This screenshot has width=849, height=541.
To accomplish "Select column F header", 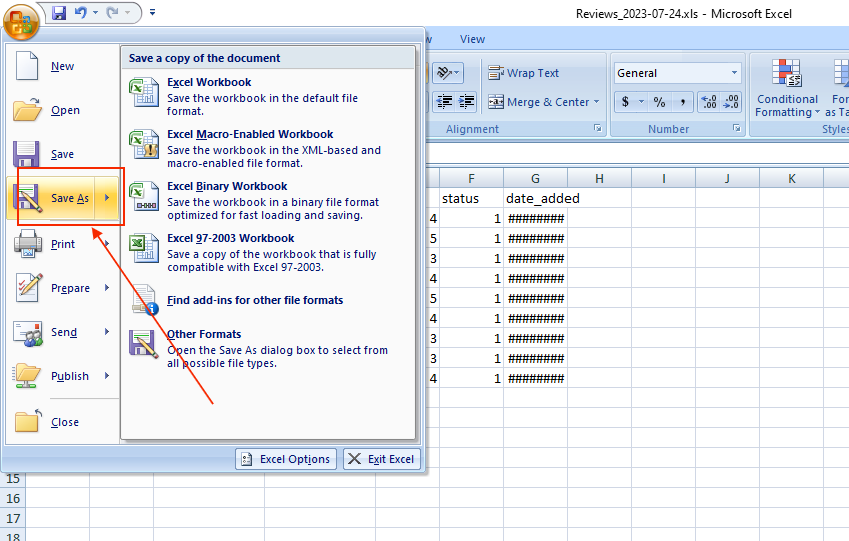I will coord(471,178).
